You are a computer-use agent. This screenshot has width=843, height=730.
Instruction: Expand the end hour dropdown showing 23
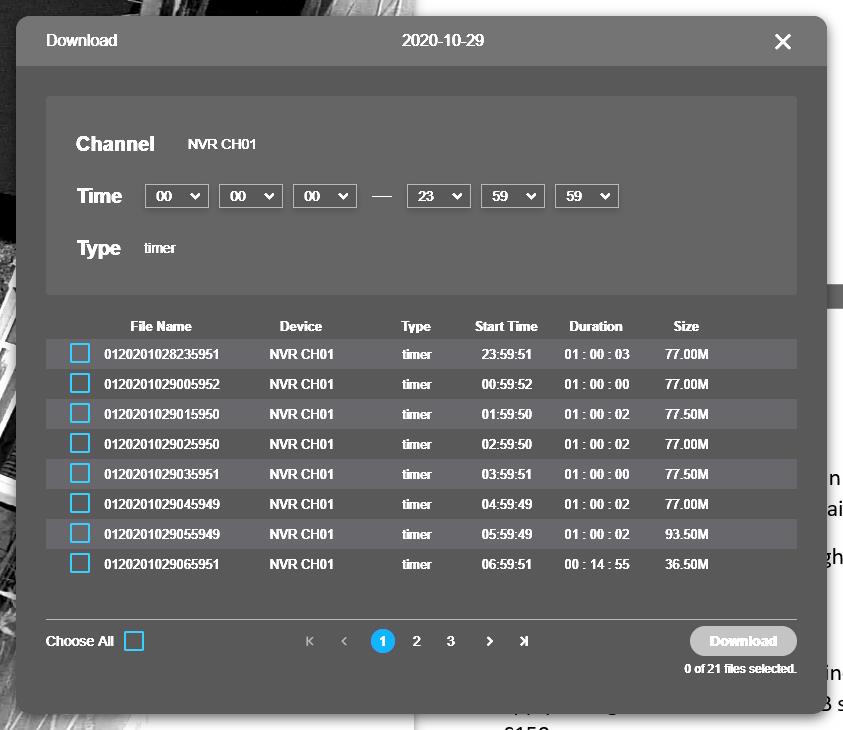[x=438, y=196]
